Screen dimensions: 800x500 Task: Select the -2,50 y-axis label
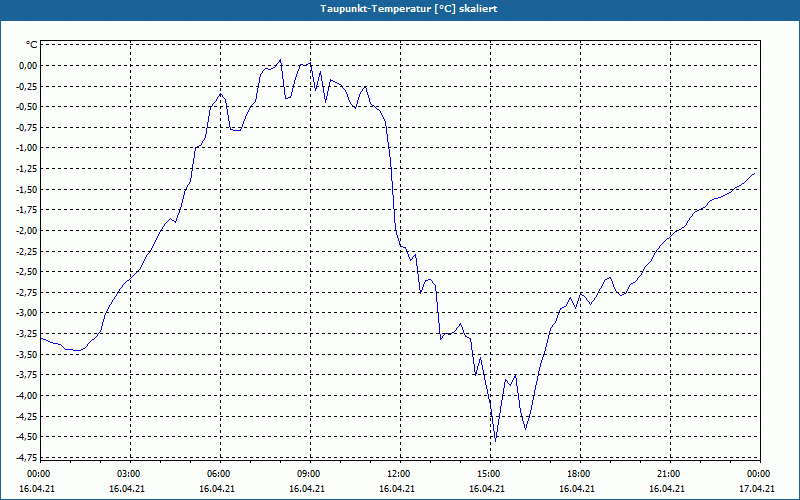click(27, 271)
